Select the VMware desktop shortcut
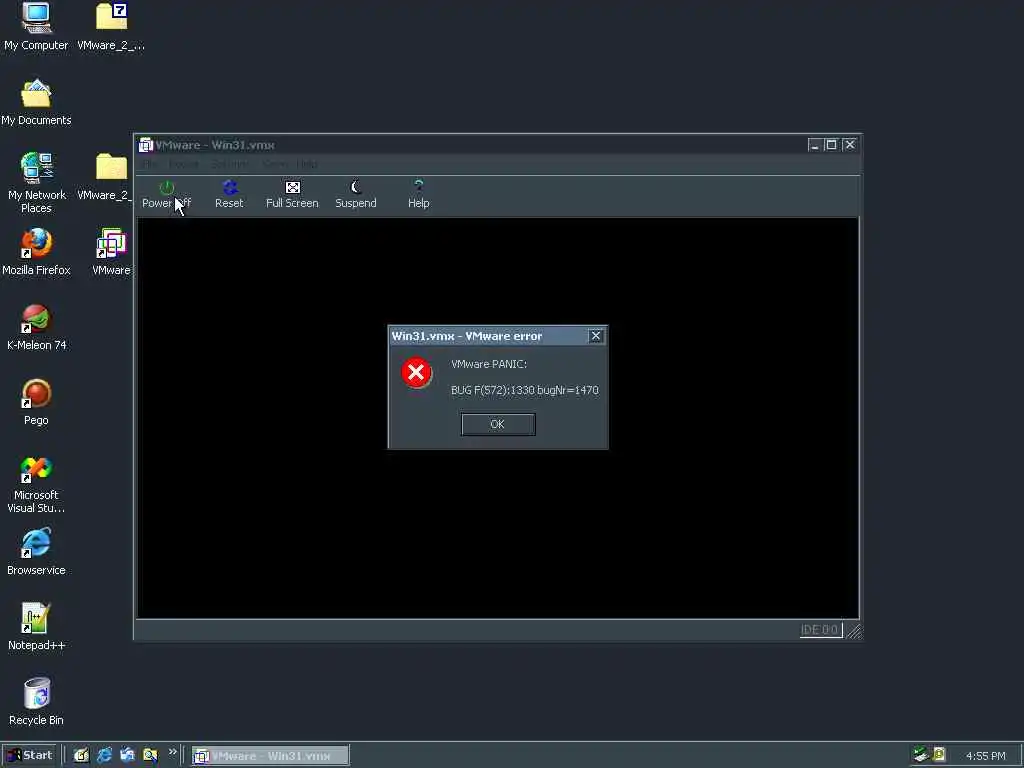Image resolution: width=1024 pixels, height=768 pixels. coord(111,252)
